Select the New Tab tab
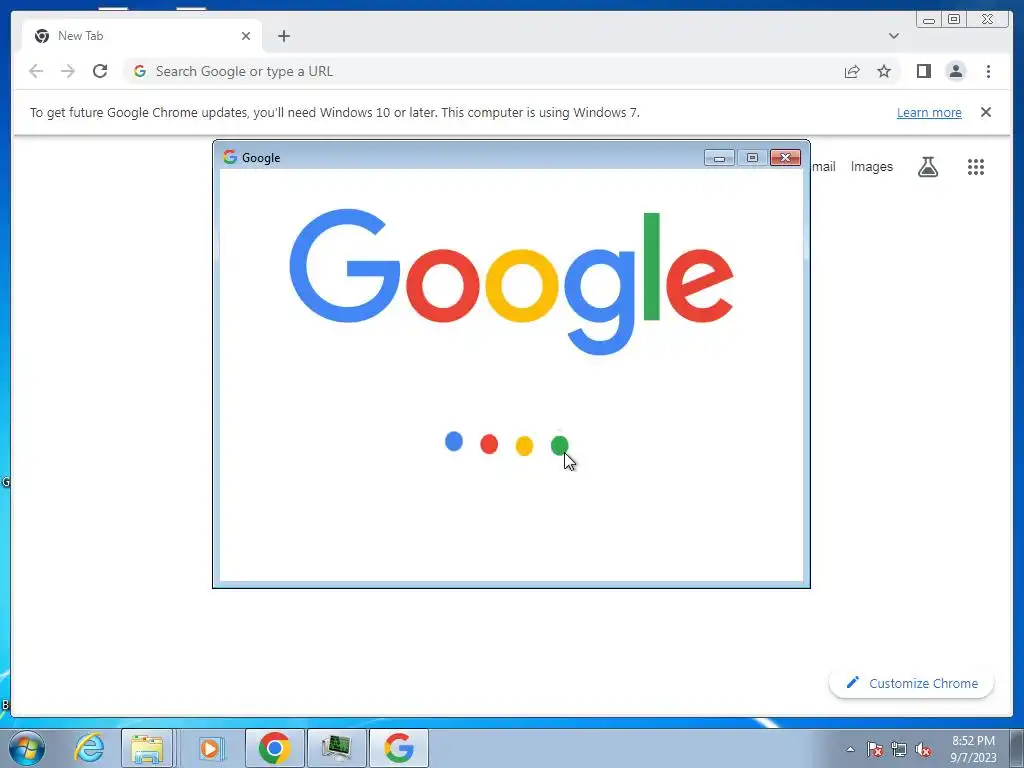Image resolution: width=1024 pixels, height=768 pixels. pyautogui.click(x=142, y=36)
